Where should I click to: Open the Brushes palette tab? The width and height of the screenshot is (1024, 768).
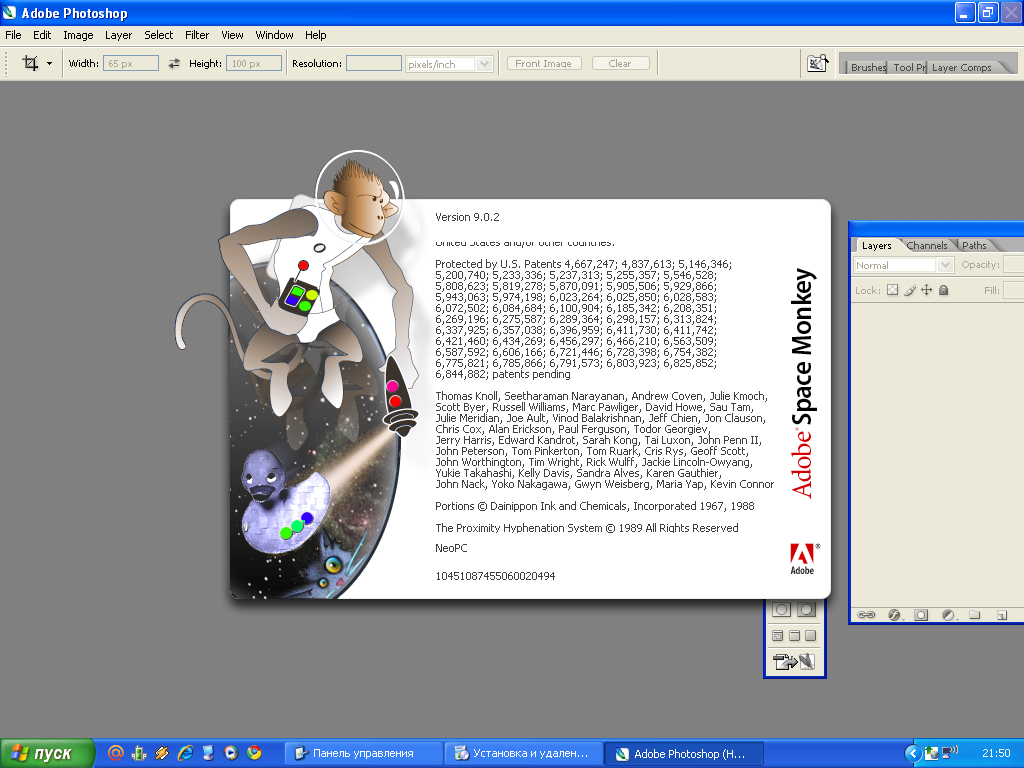(868, 67)
